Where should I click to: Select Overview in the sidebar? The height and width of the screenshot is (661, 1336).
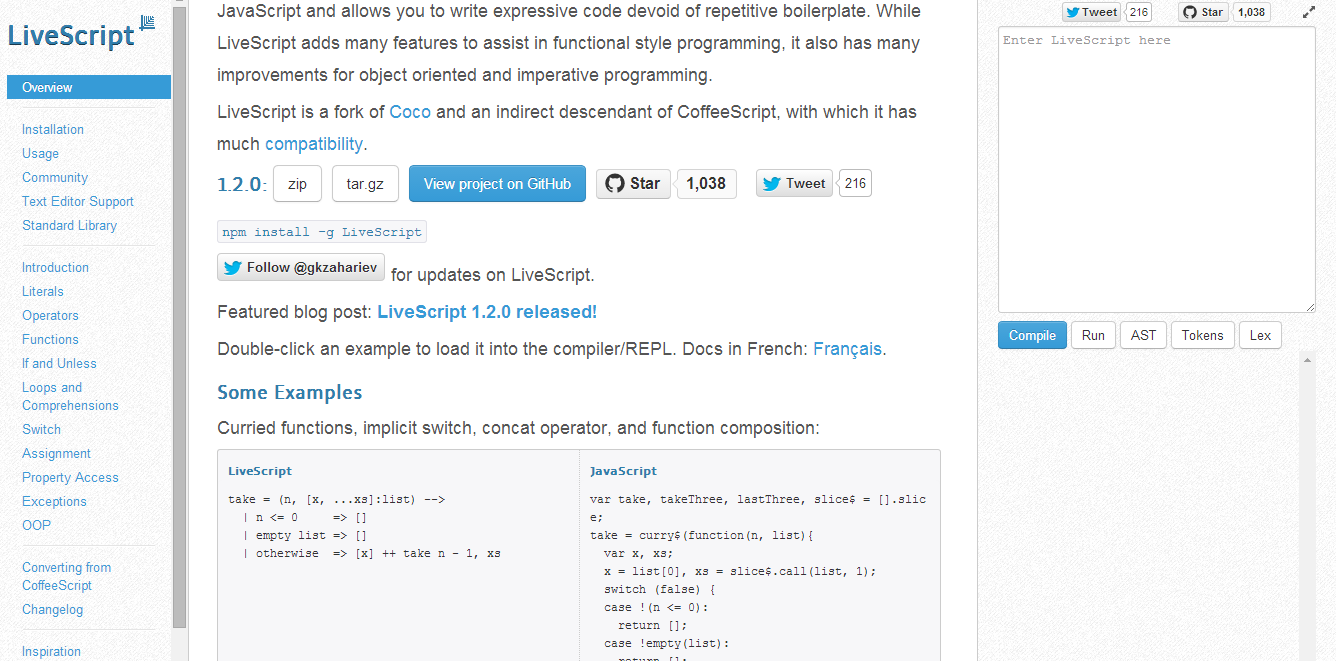[x=89, y=87]
